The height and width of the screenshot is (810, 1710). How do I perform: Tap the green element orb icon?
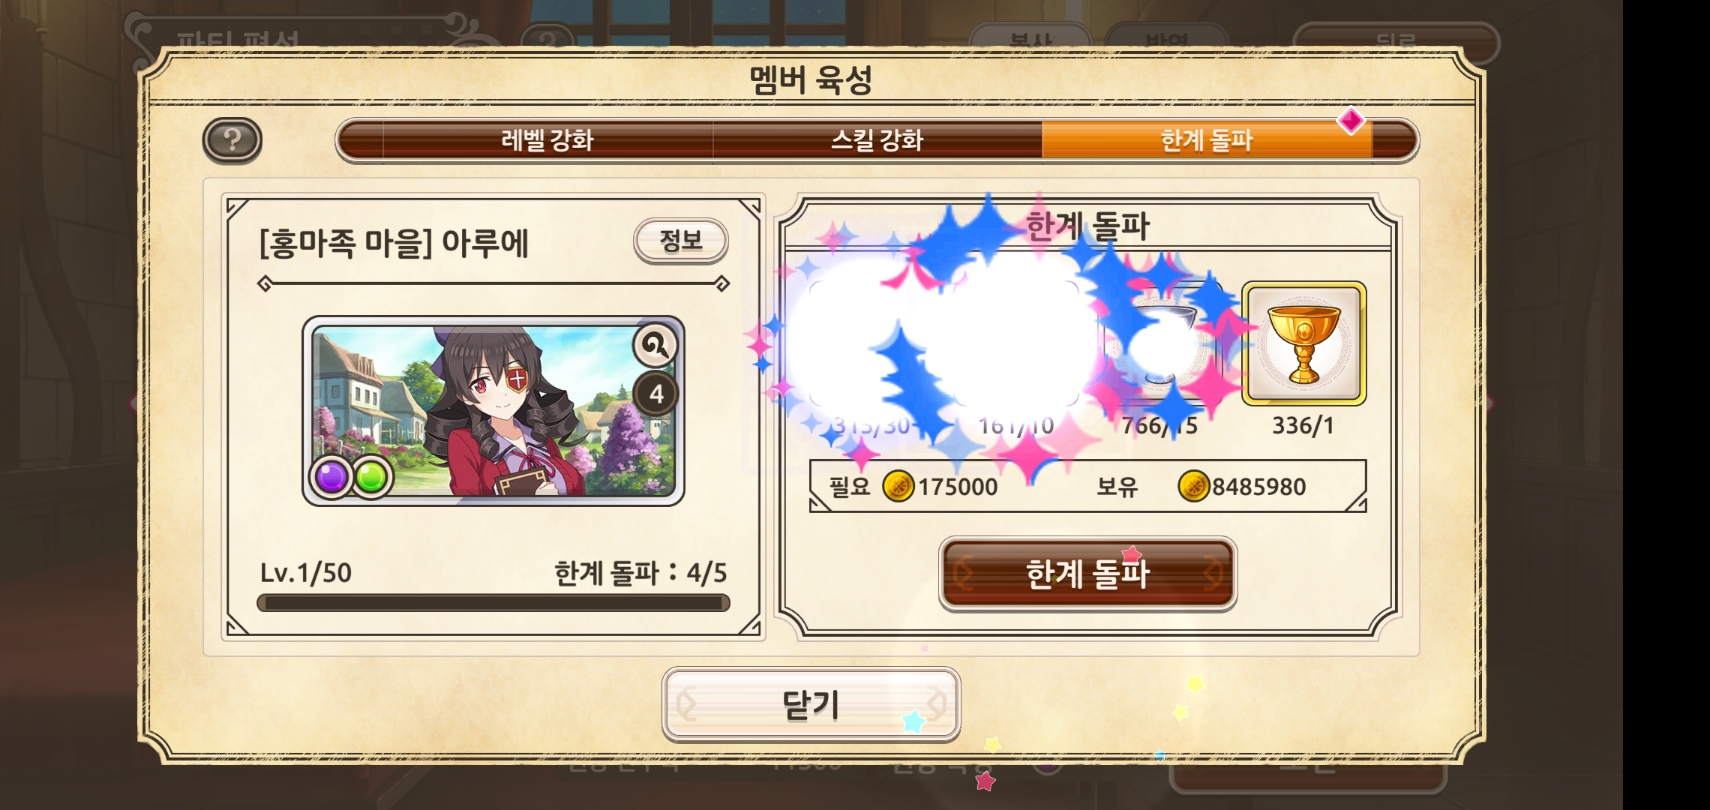coord(371,478)
